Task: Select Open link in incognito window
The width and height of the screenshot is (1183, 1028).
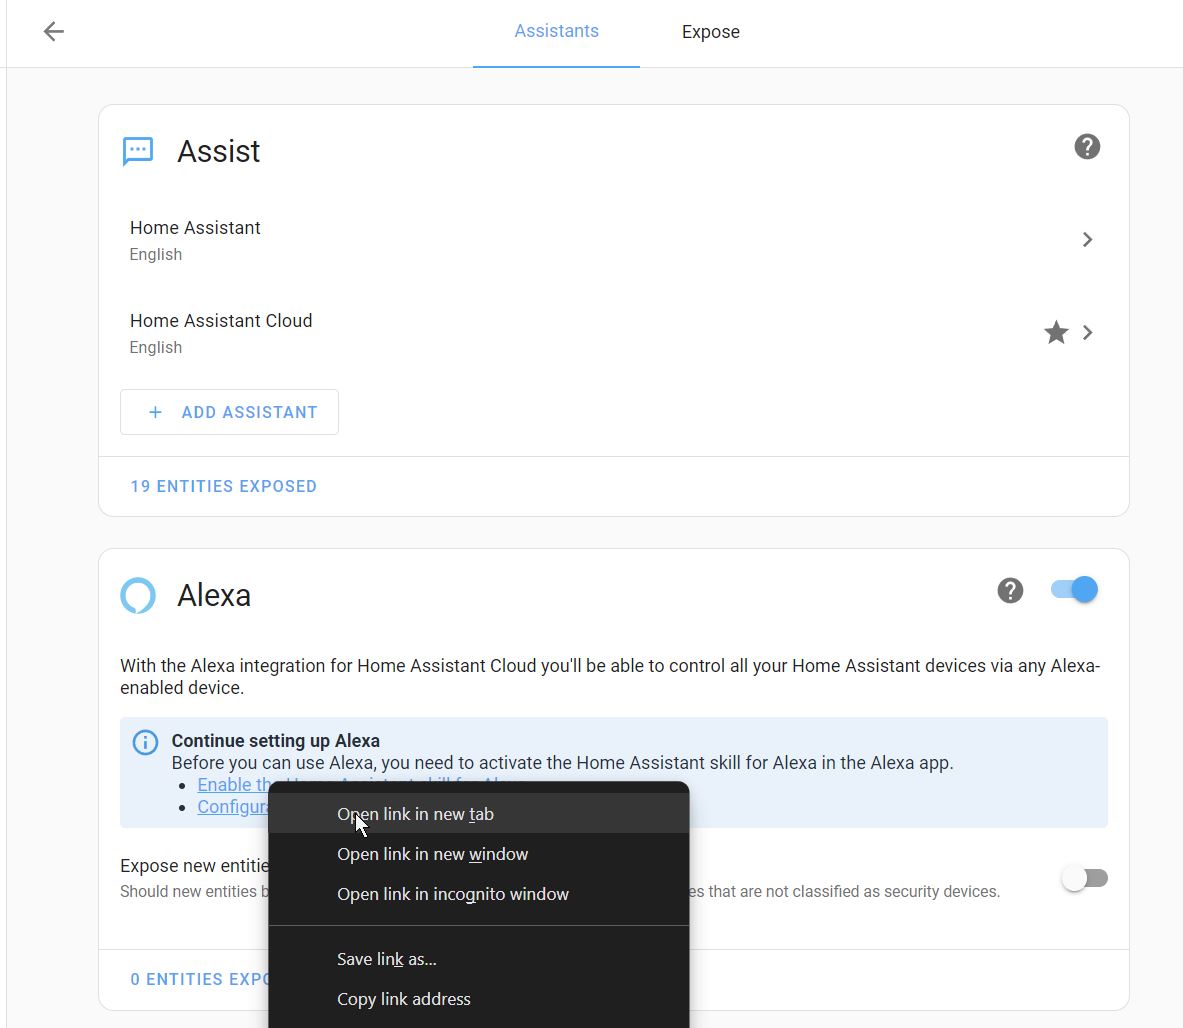Action: pos(452,894)
